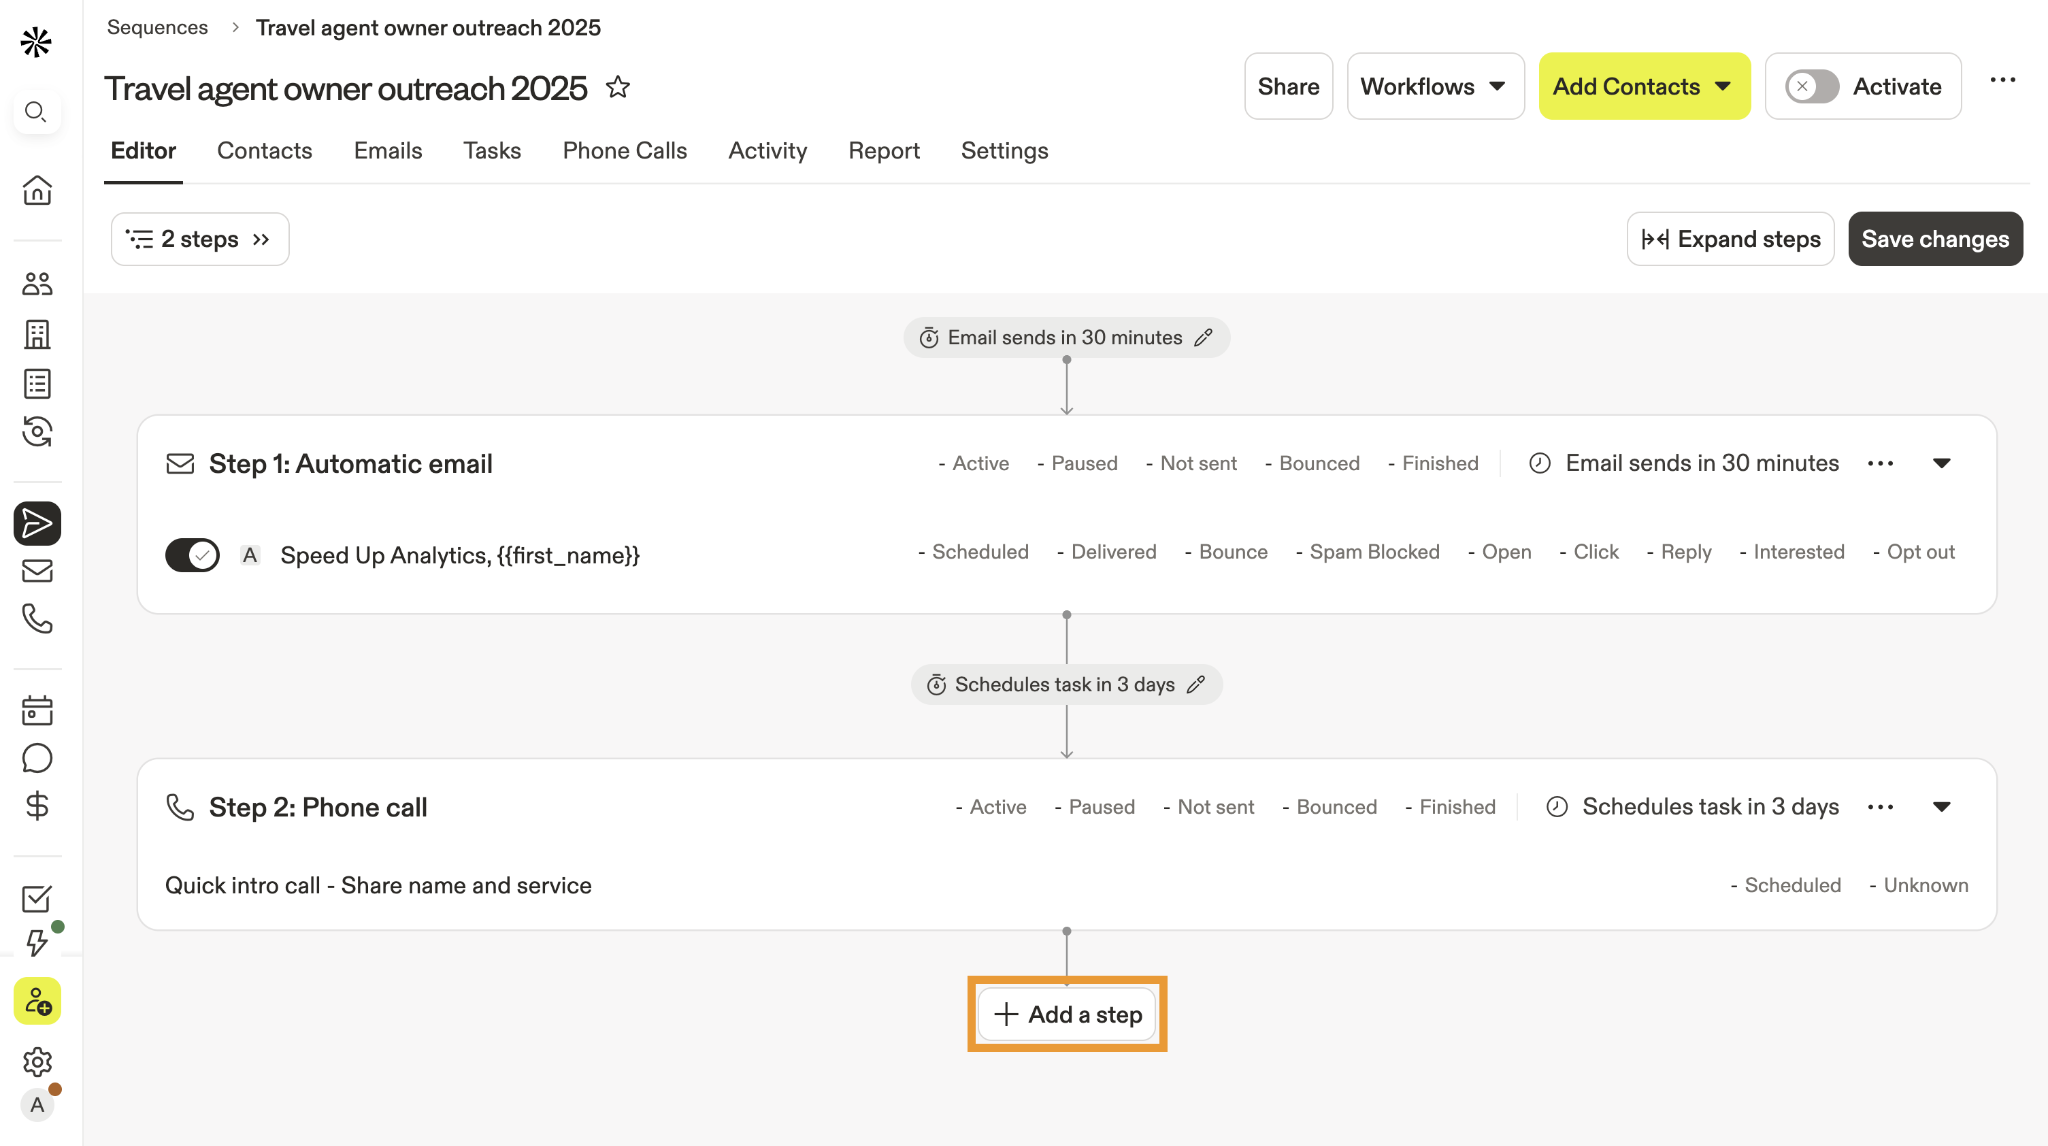
Task: Open the Calls phone icon in sidebar
Action: (37, 619)
